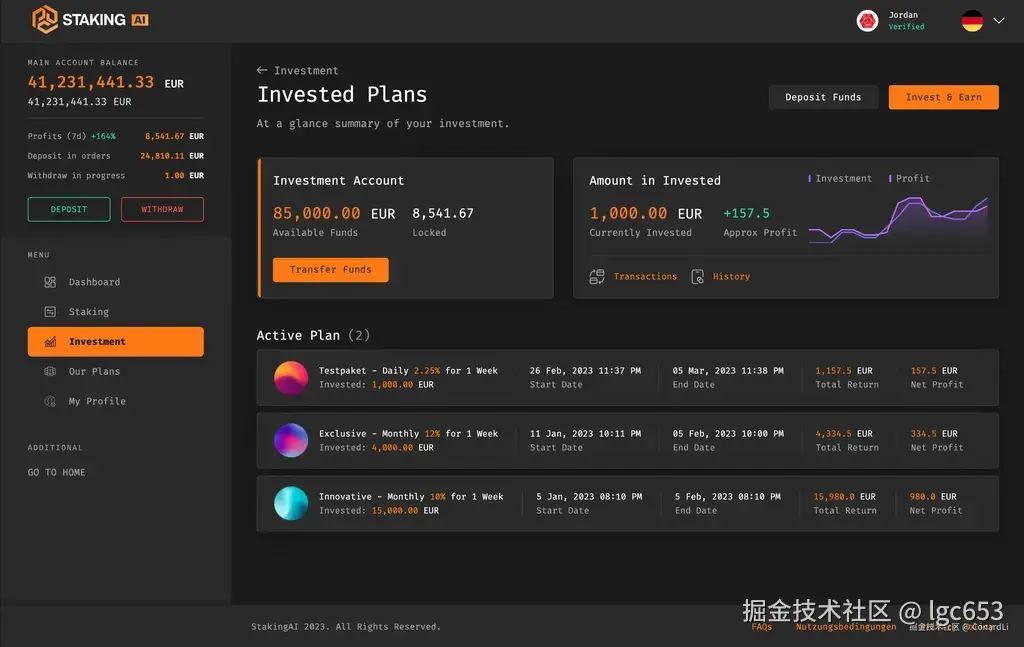Click the Profits (7d) +164% text
The height and width of the screenshot is (647, 1024).
pos(71,136)
